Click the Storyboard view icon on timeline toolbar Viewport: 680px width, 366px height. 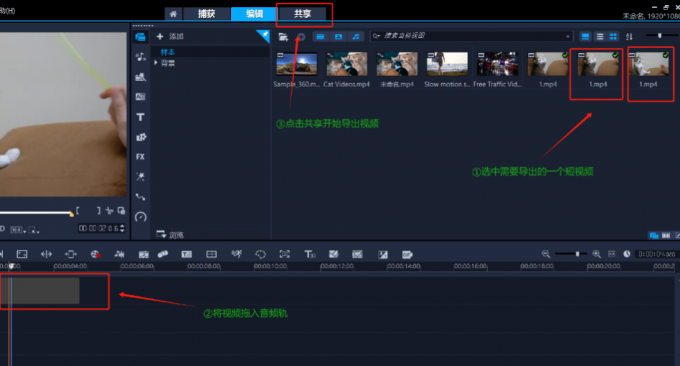pyautogui.click(x=22, y=254)
